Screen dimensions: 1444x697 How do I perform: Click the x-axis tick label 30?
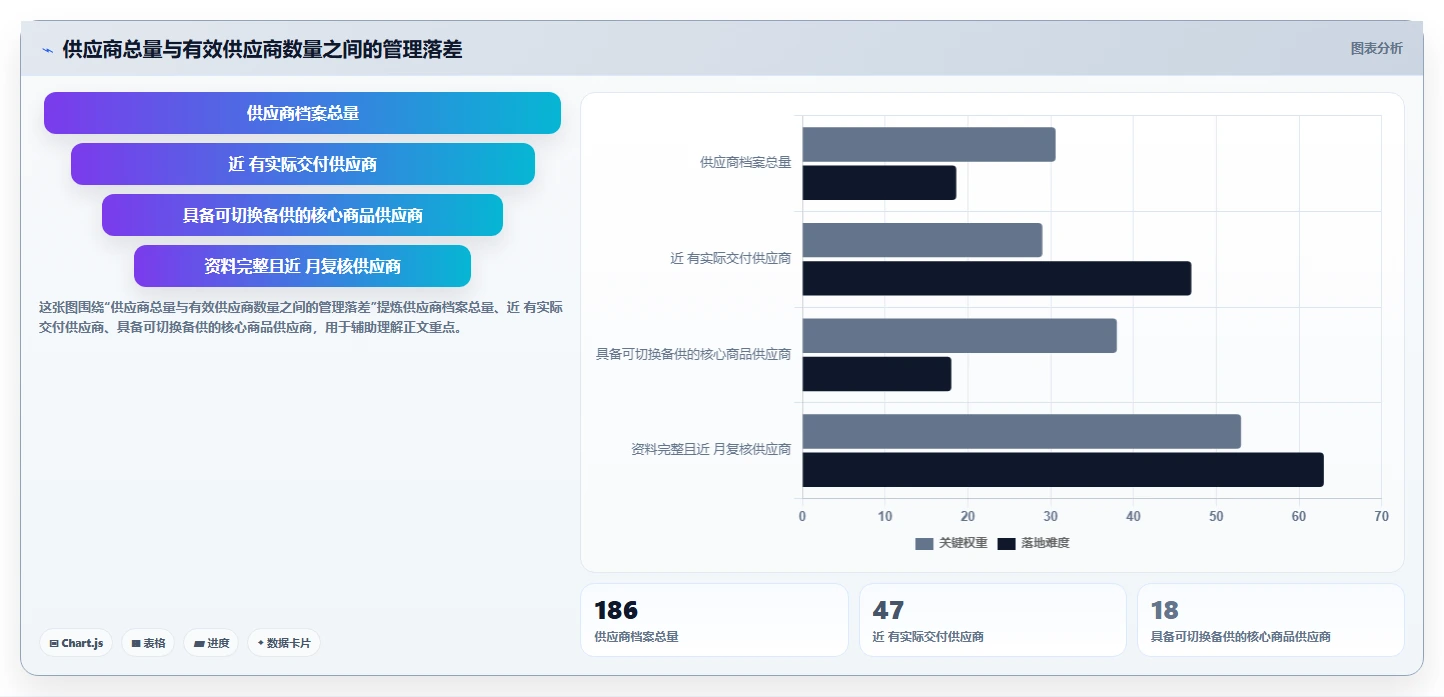point(1051,517)
